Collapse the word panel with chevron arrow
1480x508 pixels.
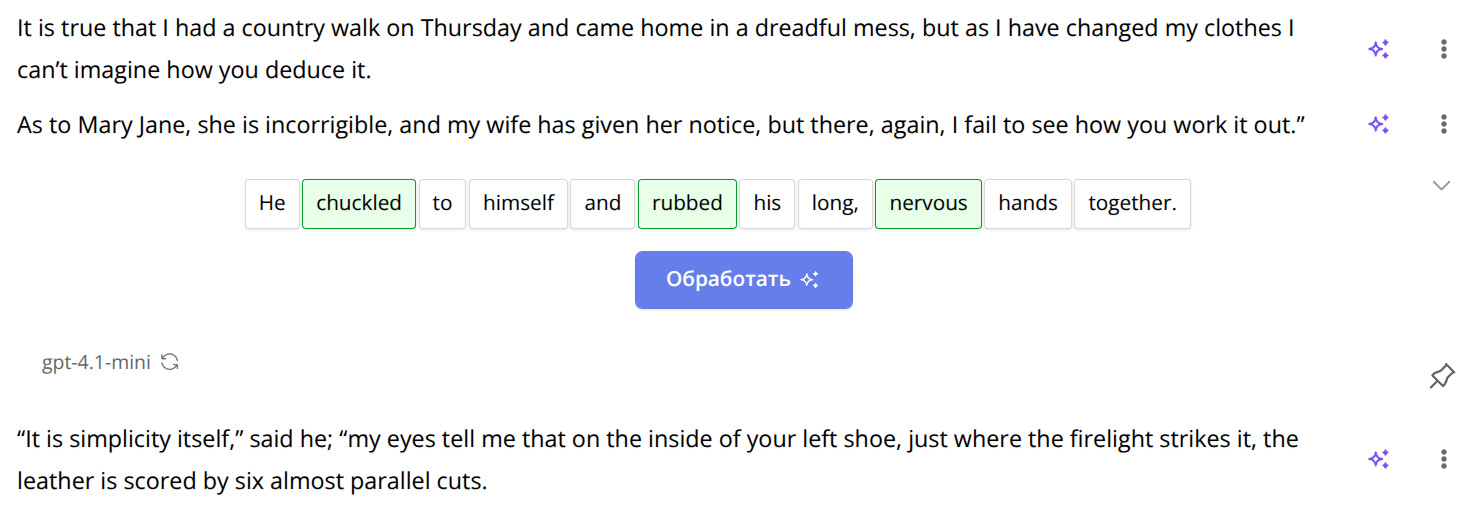click(x=1441, y=185)
